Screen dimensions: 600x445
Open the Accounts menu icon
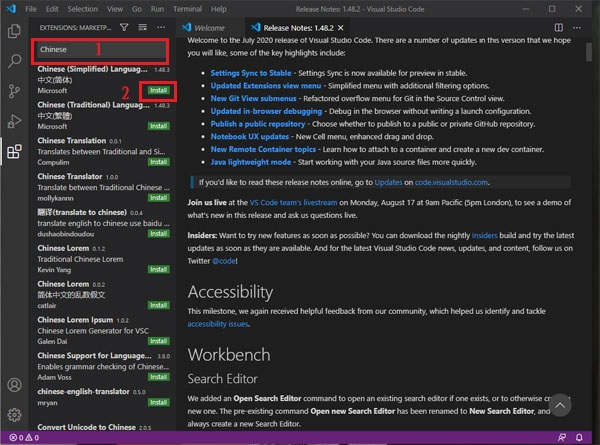coord(15,385)
